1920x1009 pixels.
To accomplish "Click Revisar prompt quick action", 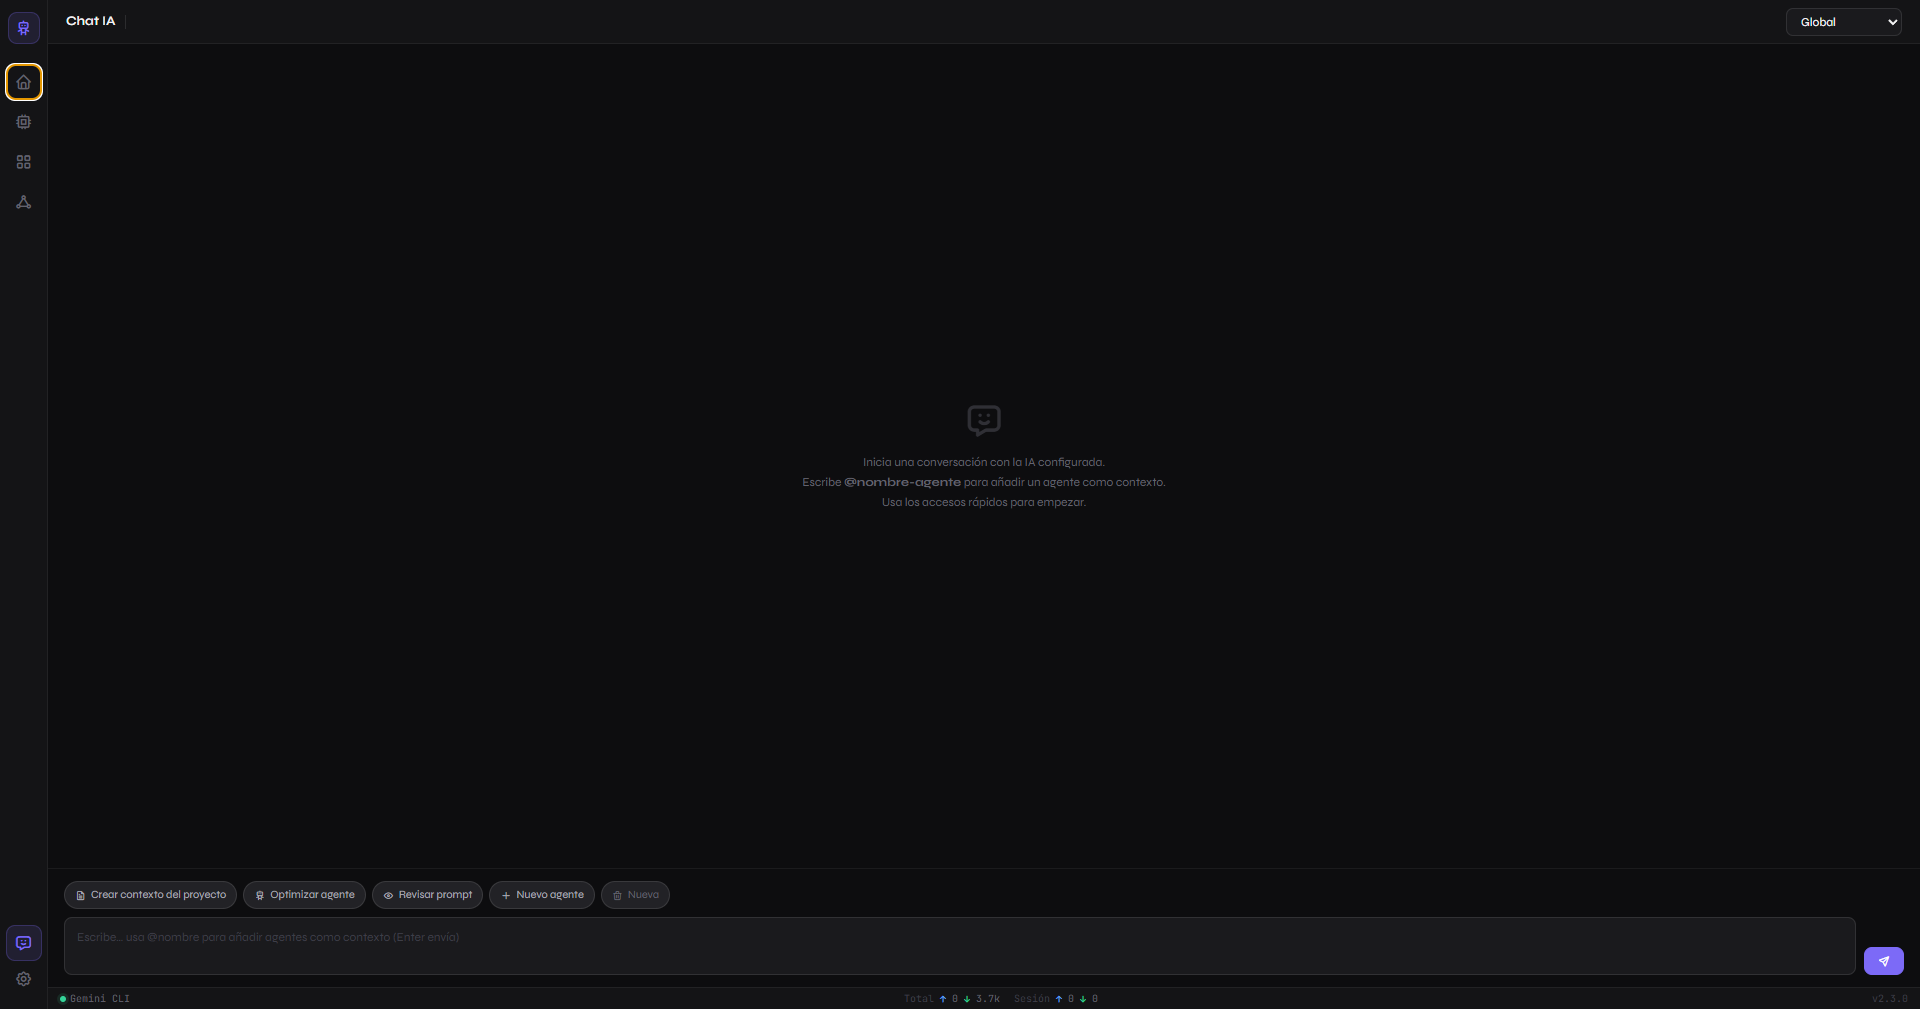I will point(427,895).
